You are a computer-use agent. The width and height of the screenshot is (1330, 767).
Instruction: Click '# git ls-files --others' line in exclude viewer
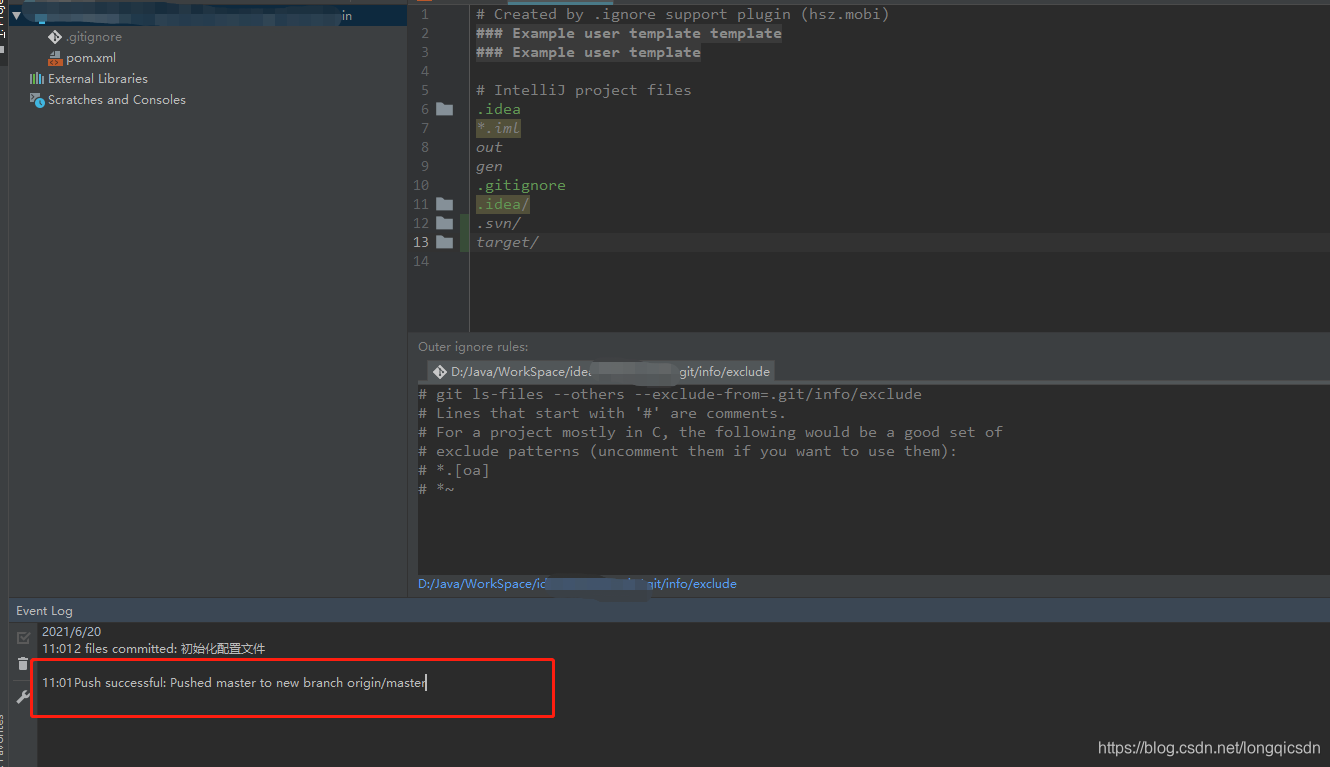670,394
